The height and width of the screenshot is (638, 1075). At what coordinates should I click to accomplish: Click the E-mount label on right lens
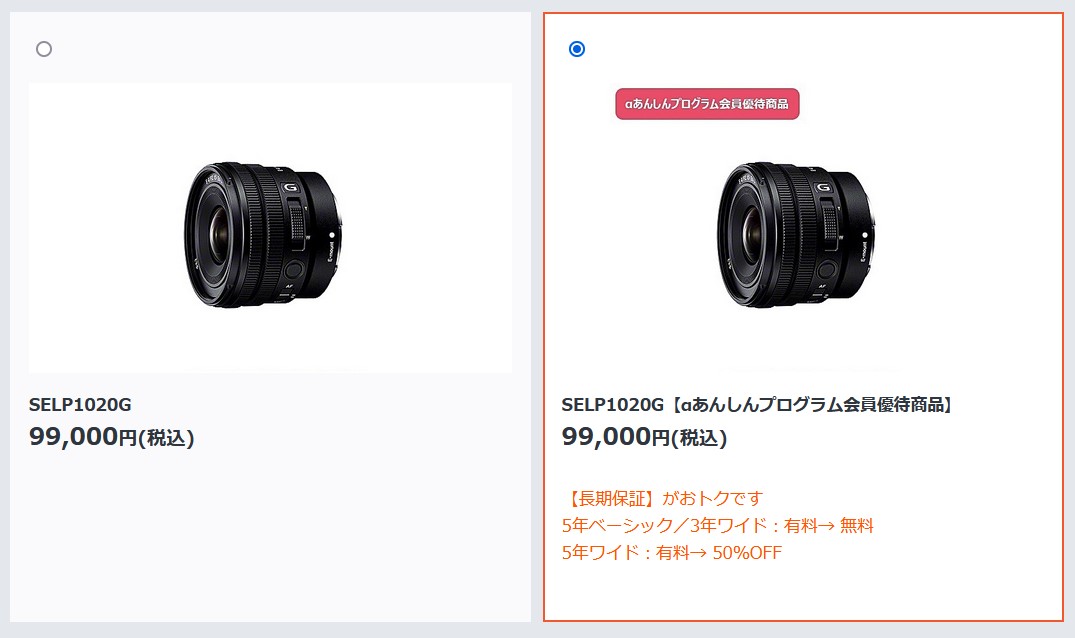pos(865,251)
